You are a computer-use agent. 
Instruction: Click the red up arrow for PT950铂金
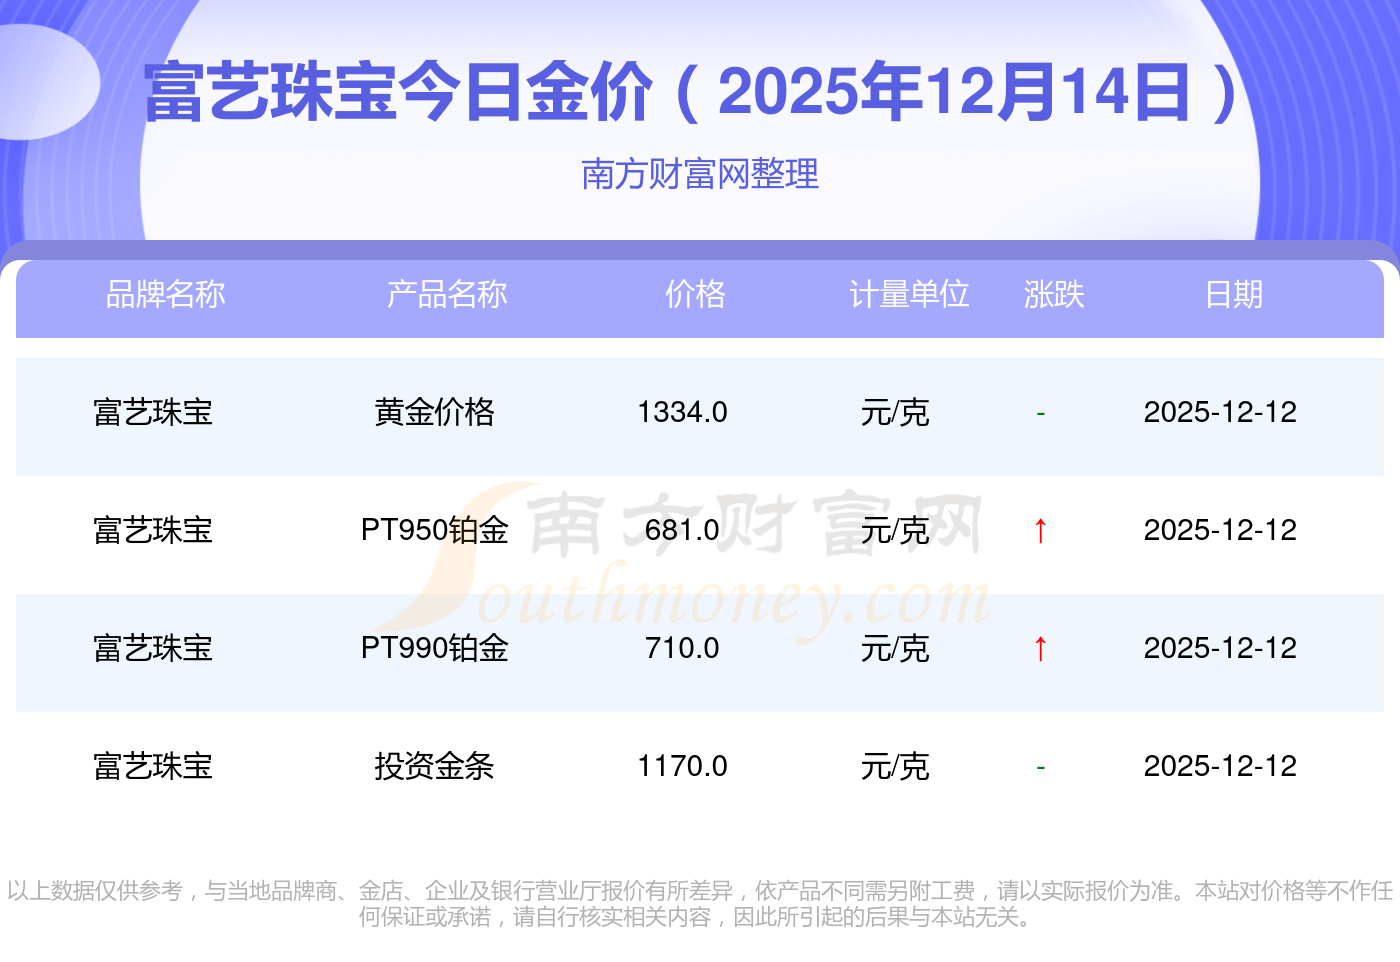[x=1041, y=530]
